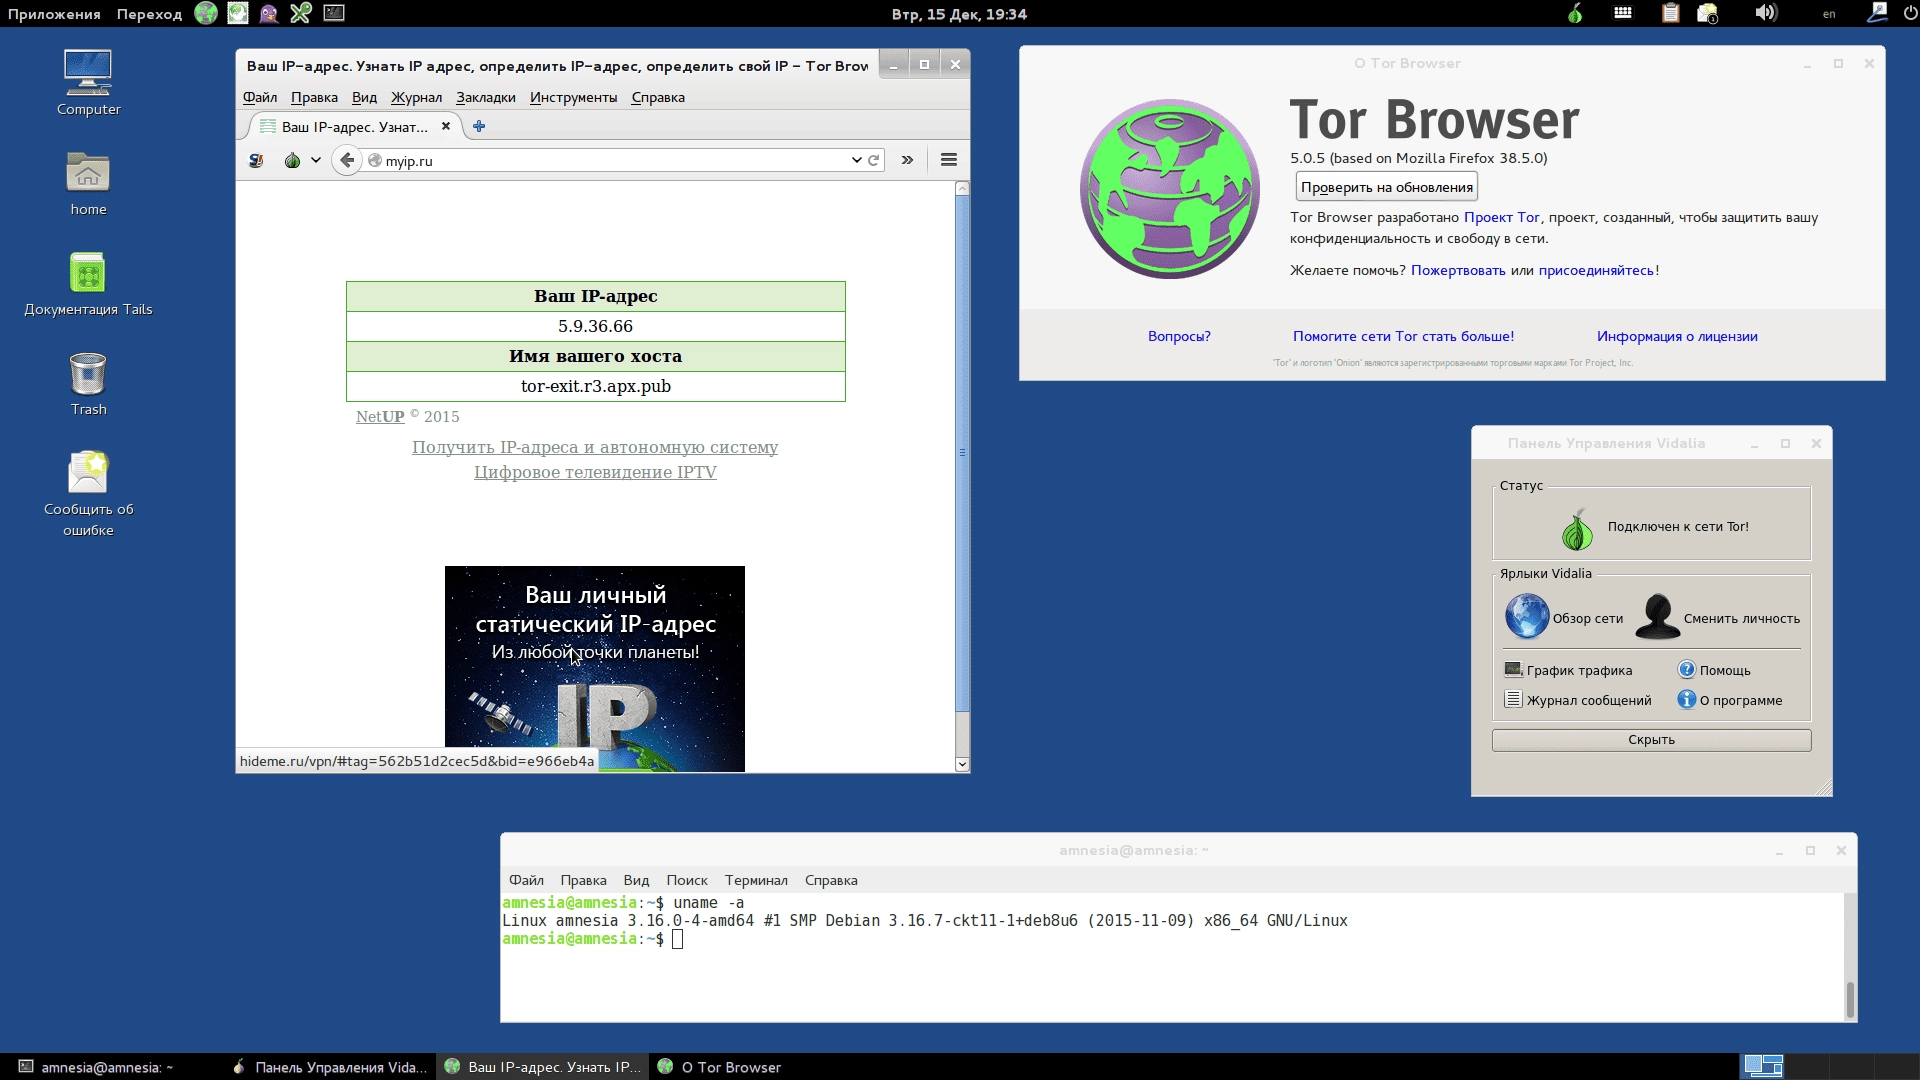Click the Скрыть button in Vidalia
The image size is (1920, 1080).
coord(1651,740)
